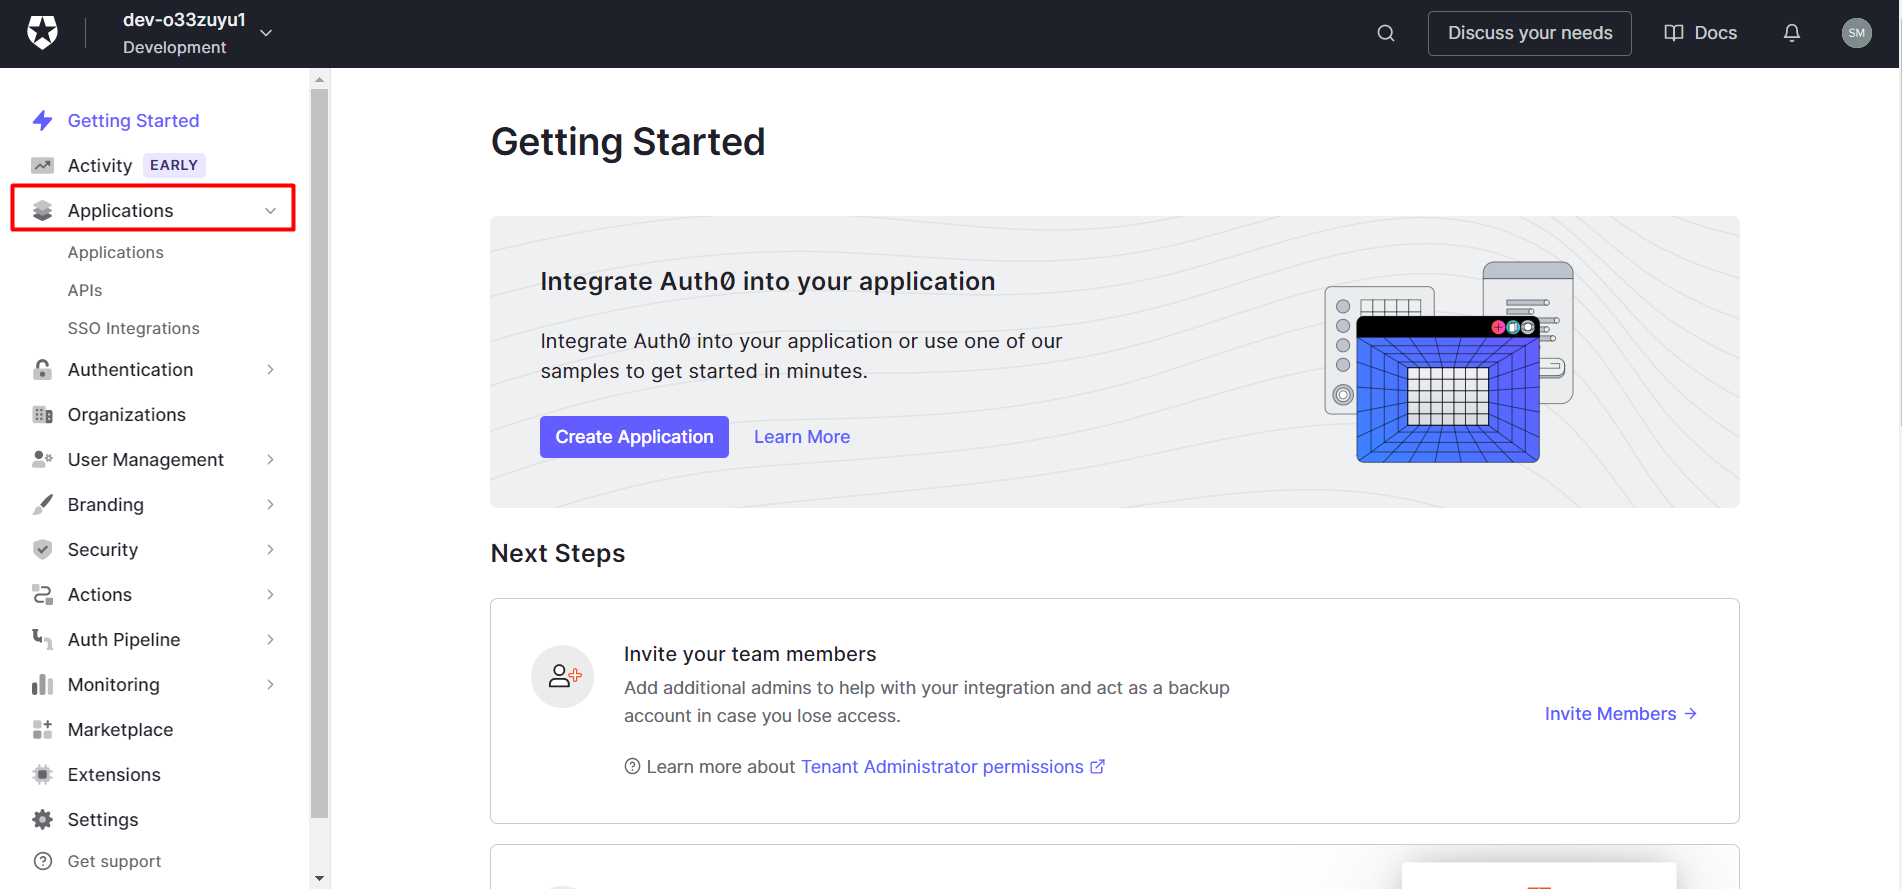Expand the Security menu chevron
1902x889 pixels.
click(270, 550)
